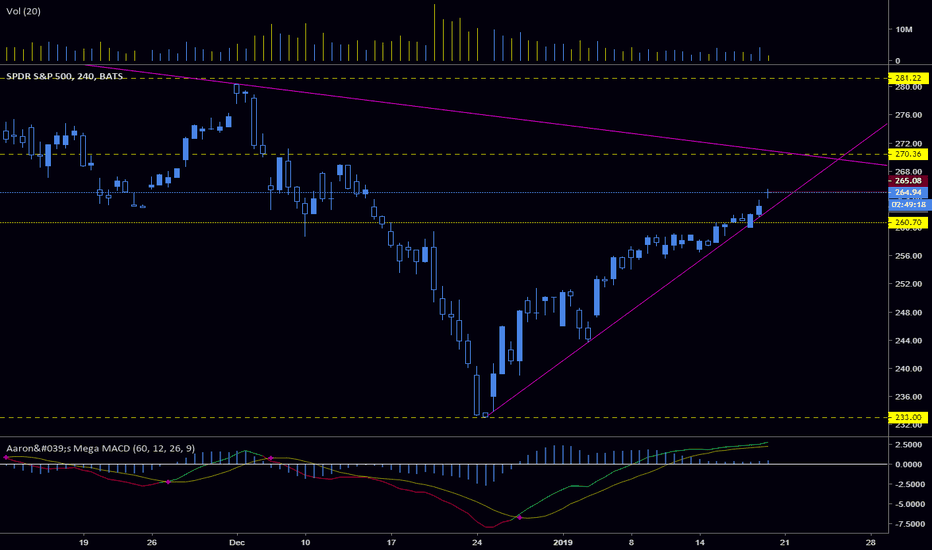Select the blue 264.94 current price tag
Screen dimensions: 932x550
908,192
